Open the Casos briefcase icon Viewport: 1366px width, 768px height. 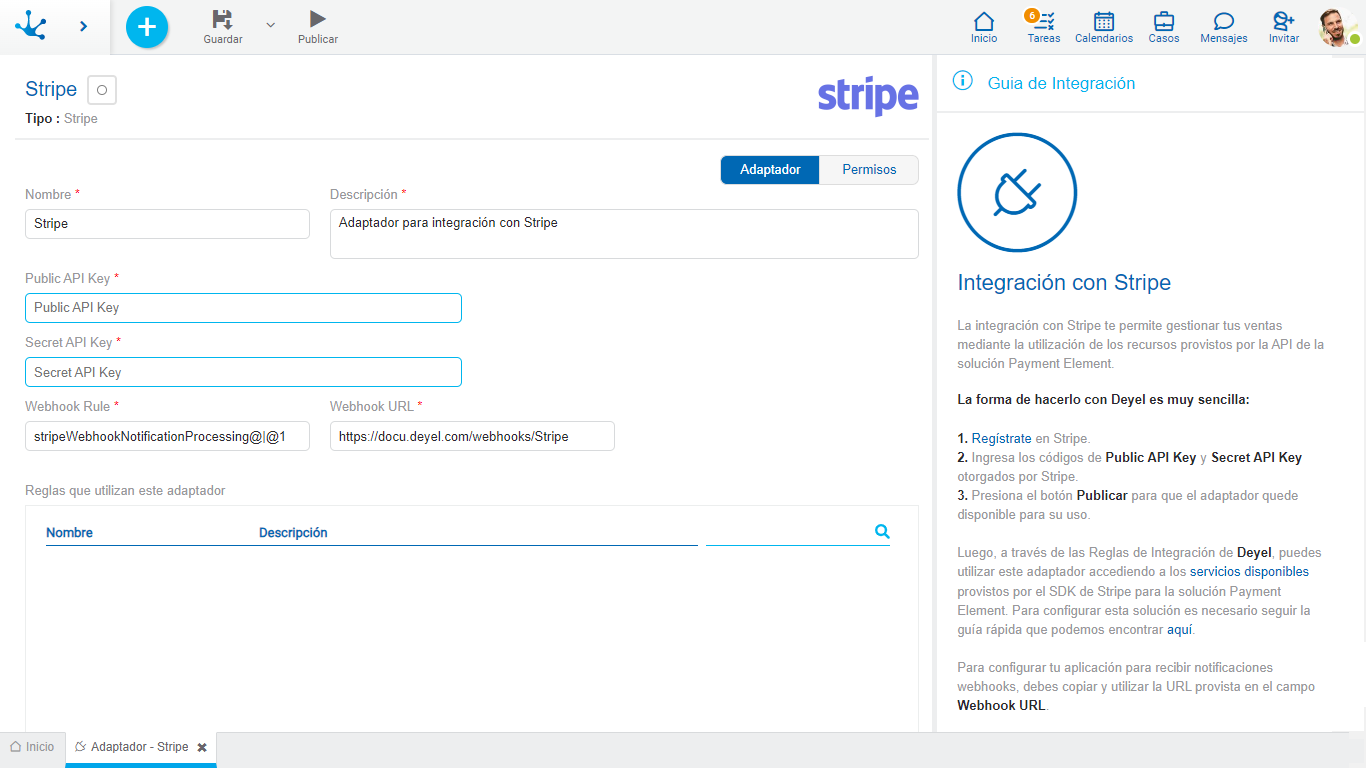pos(1164,27)
